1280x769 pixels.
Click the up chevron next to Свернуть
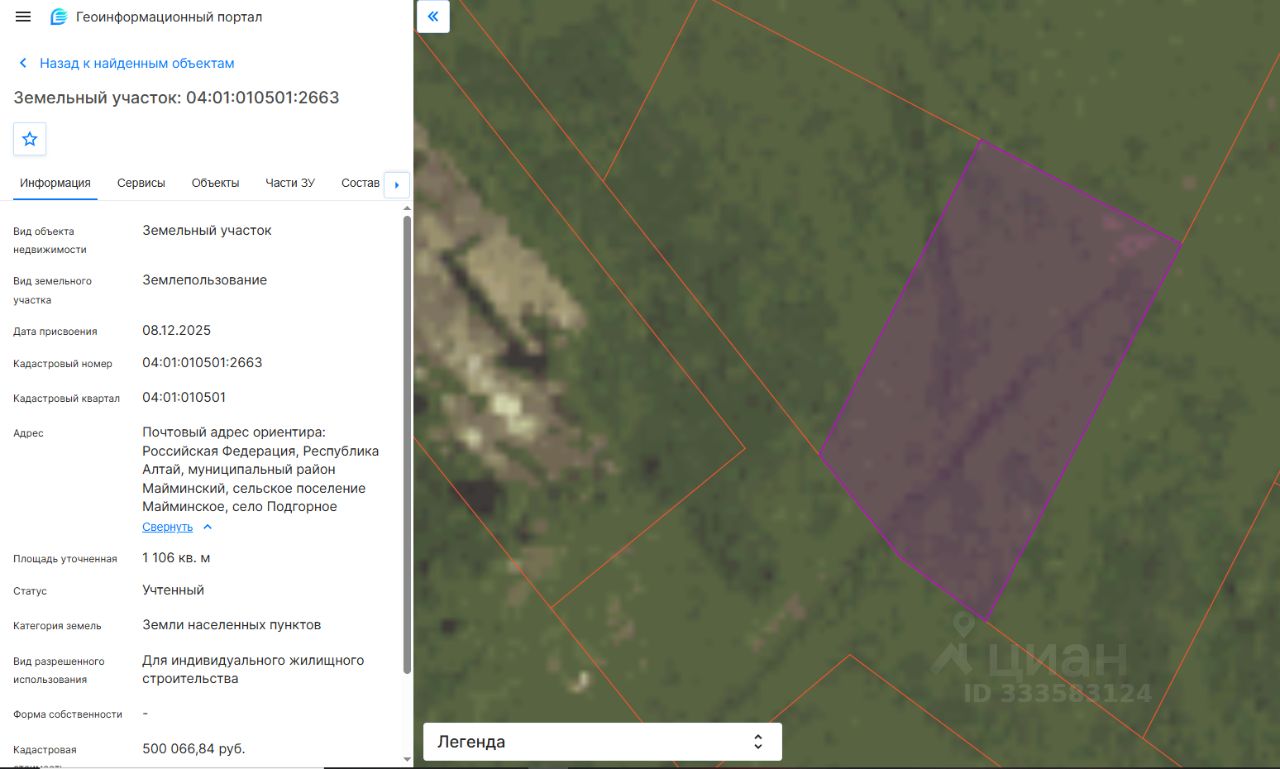pyautogui.click(x=208, y=527)
